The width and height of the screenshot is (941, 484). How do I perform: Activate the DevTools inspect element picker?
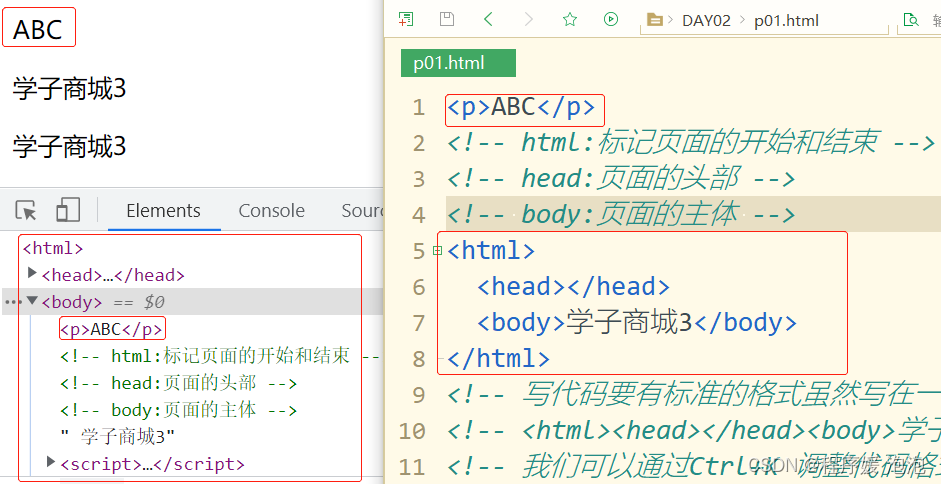pos(26,211)
